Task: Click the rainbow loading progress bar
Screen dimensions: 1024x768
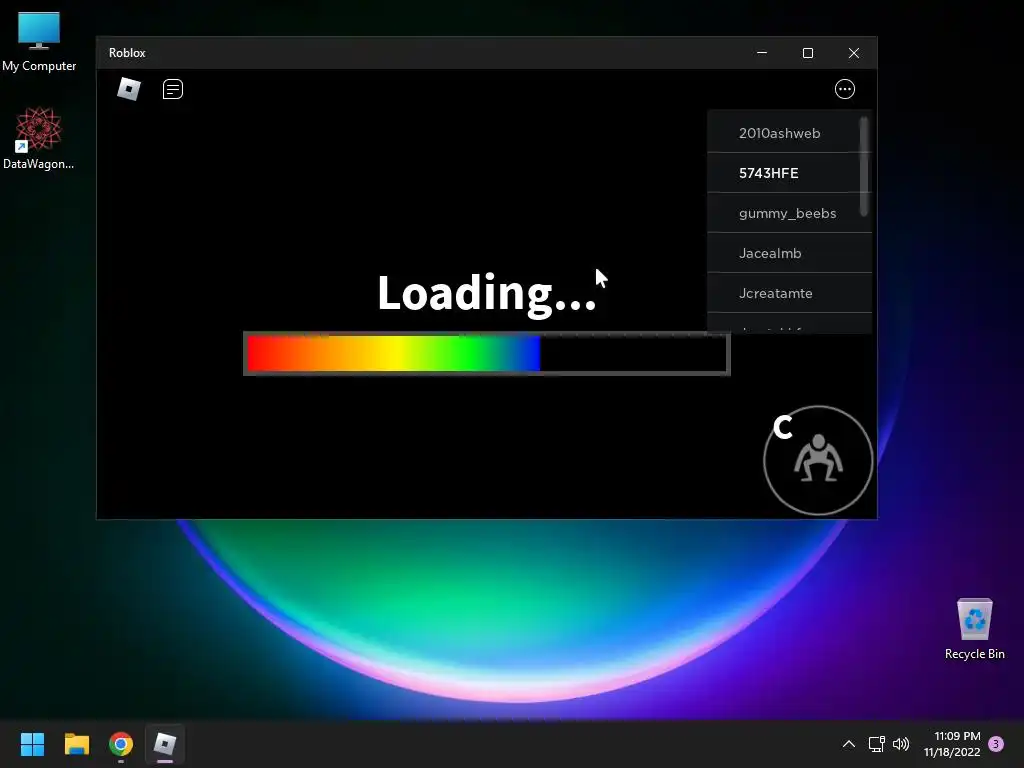Action: (487, 353)
